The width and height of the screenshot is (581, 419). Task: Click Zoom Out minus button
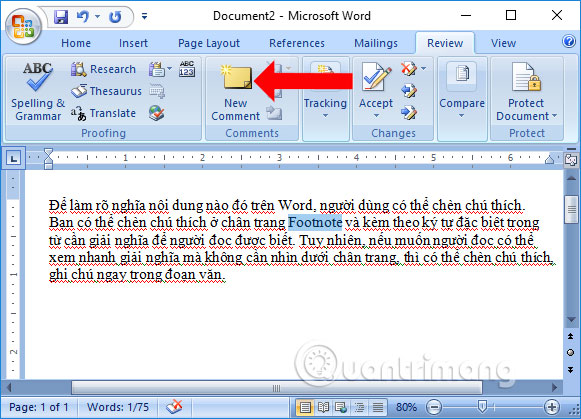pyautogui.click(x=434, y=408)
